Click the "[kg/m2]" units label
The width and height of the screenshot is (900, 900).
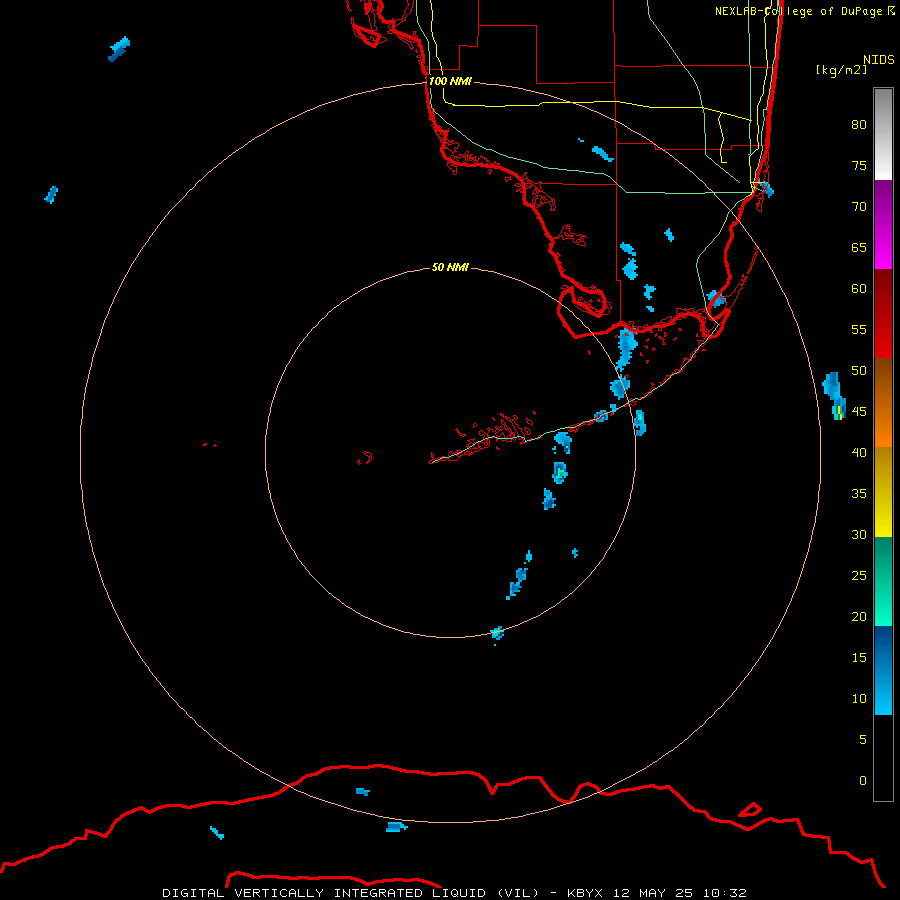point(841,70)
